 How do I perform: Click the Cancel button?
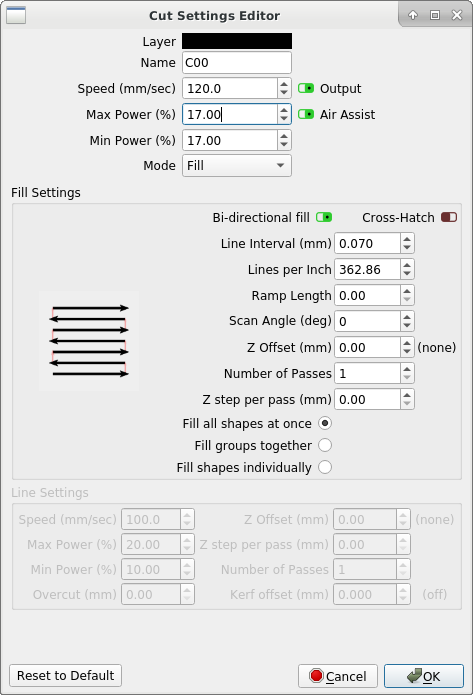point(338,676)
